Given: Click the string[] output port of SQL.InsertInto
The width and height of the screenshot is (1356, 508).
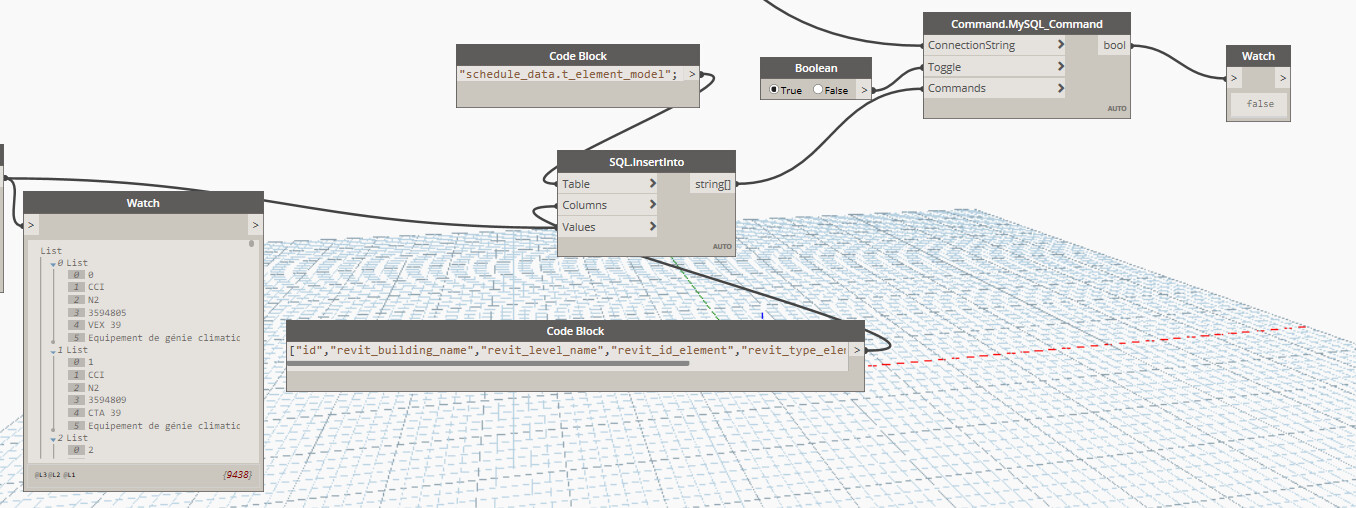Looking at the screenshot, I should pyautogui.click(x=712, y=184).
